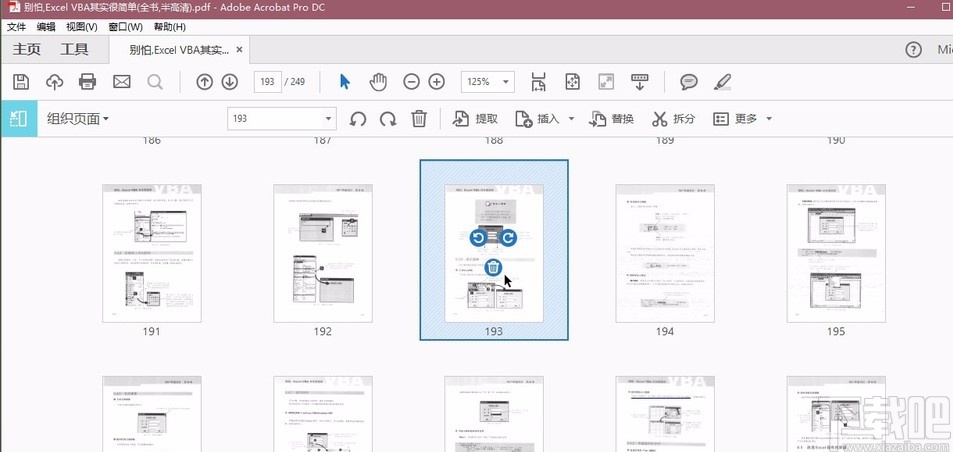Click the Save file icon

[x=21, y=81]
